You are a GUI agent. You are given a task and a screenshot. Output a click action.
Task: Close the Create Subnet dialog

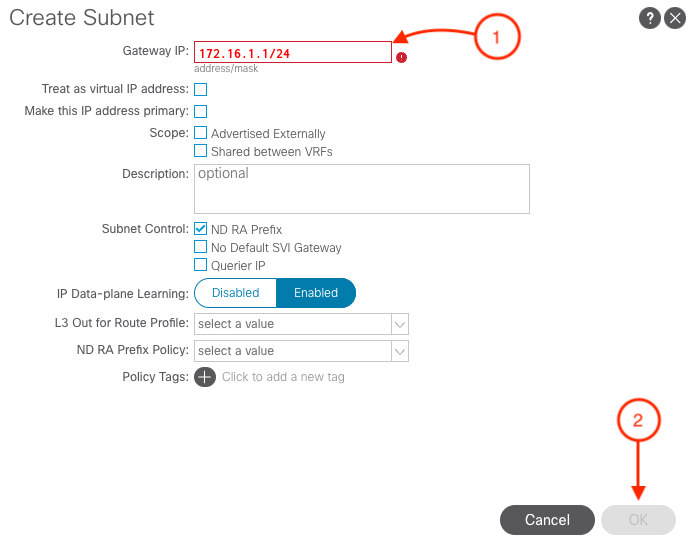tap(673, 17)
